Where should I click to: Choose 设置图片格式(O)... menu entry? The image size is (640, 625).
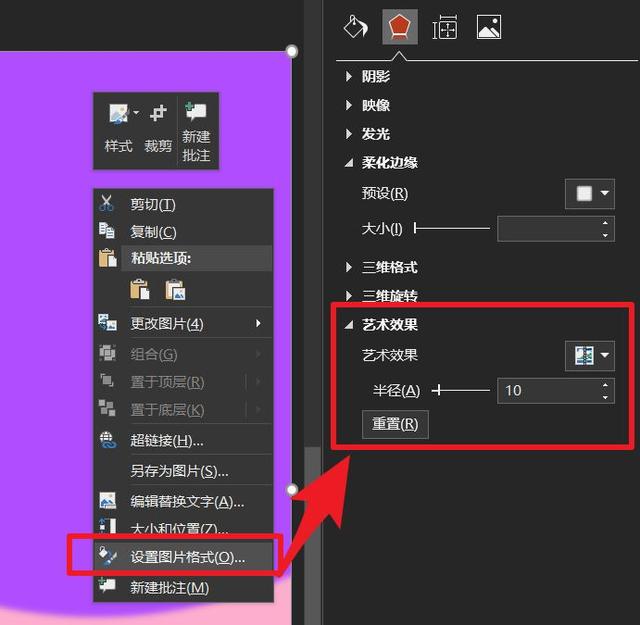click(183, 556)
